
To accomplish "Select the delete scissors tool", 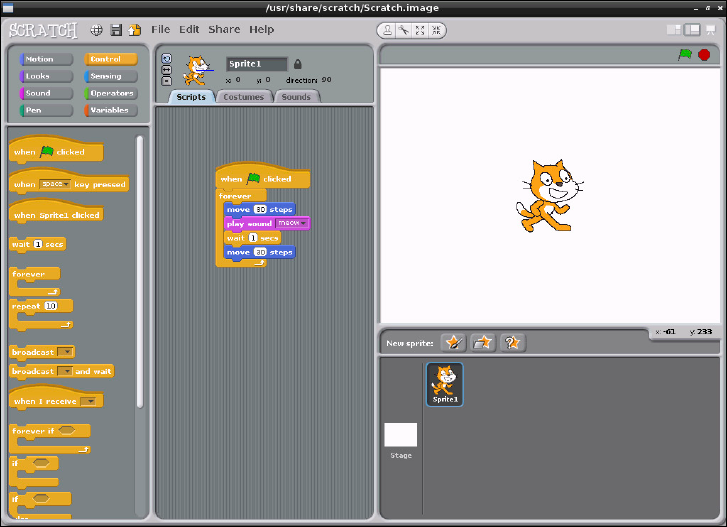I will (404, 31).
